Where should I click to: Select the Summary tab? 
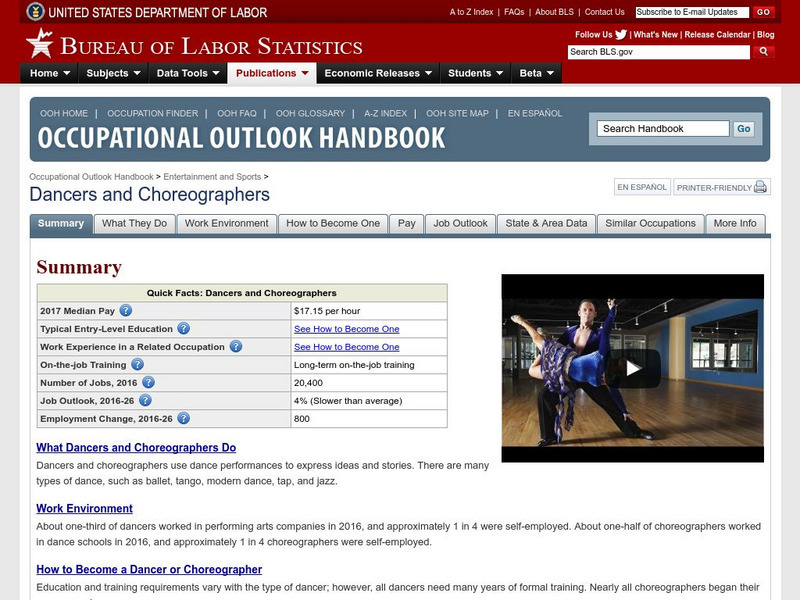click(x=61, y=223)
